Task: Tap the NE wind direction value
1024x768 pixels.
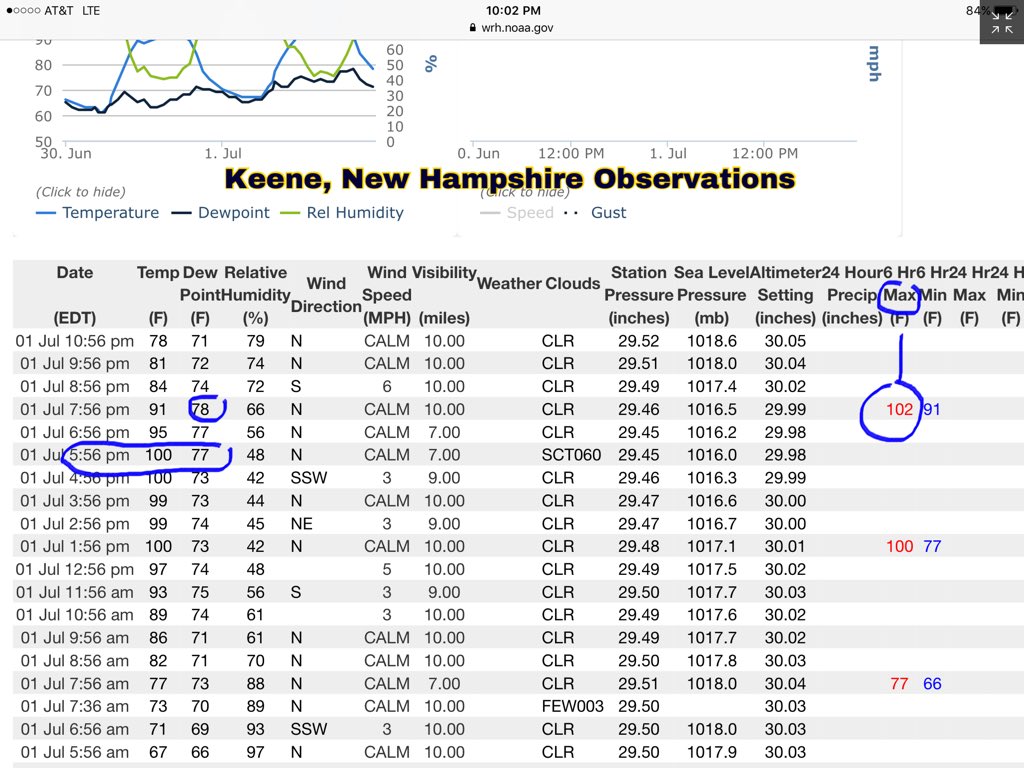Action: click(301, 524)
